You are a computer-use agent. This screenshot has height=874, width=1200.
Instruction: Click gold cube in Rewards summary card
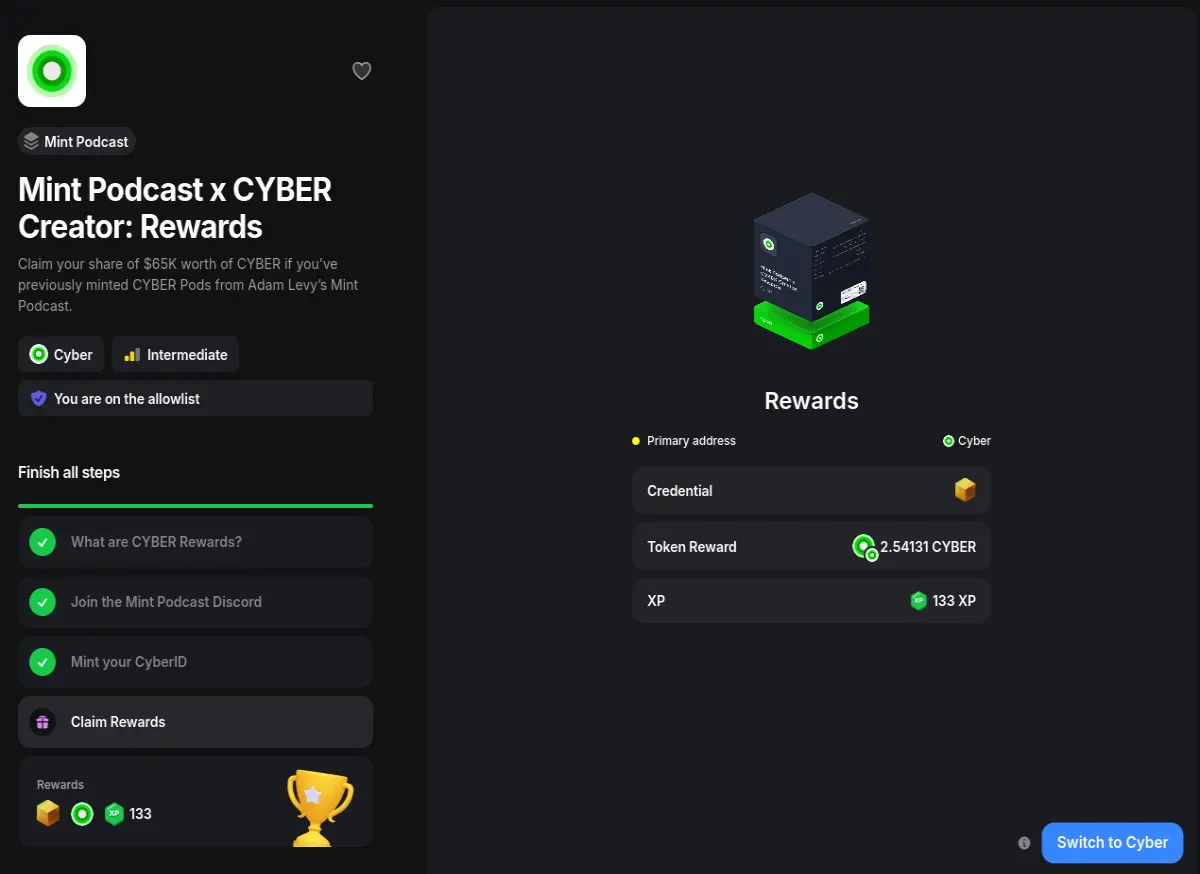tap(48, 814)
